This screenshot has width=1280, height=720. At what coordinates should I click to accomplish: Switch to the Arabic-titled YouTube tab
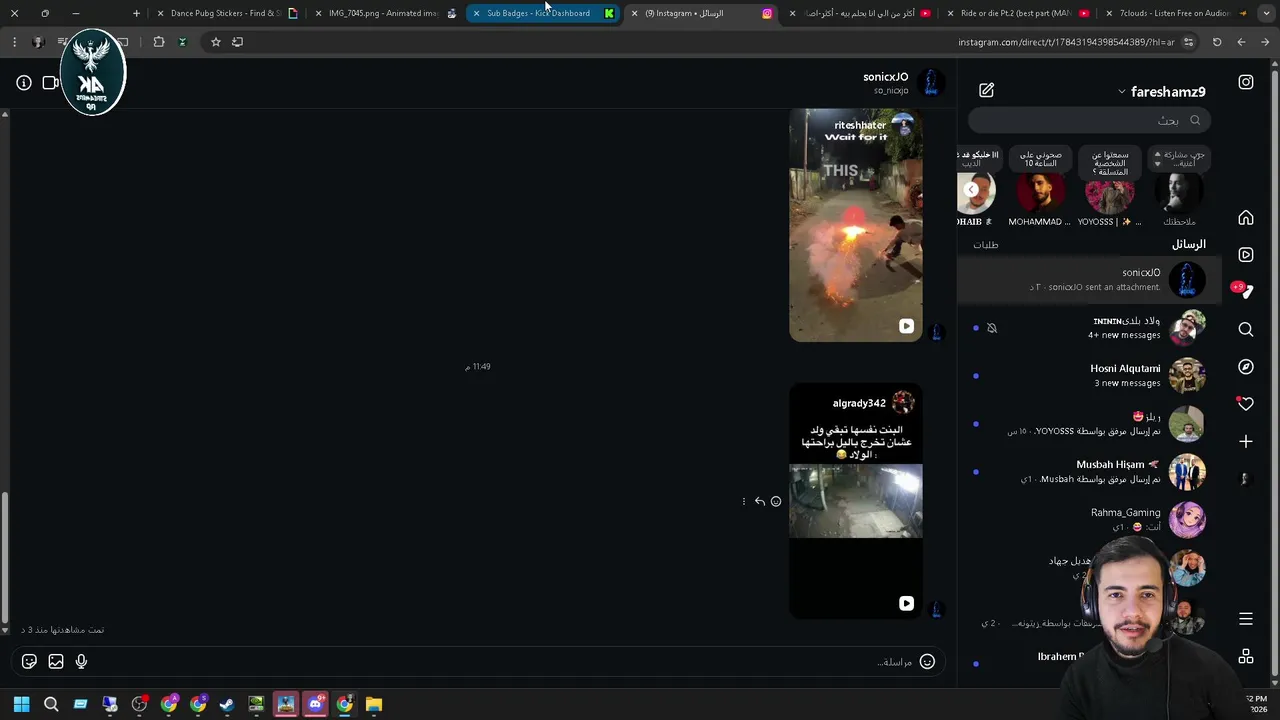pyautogui.click(x=861, y=13)
